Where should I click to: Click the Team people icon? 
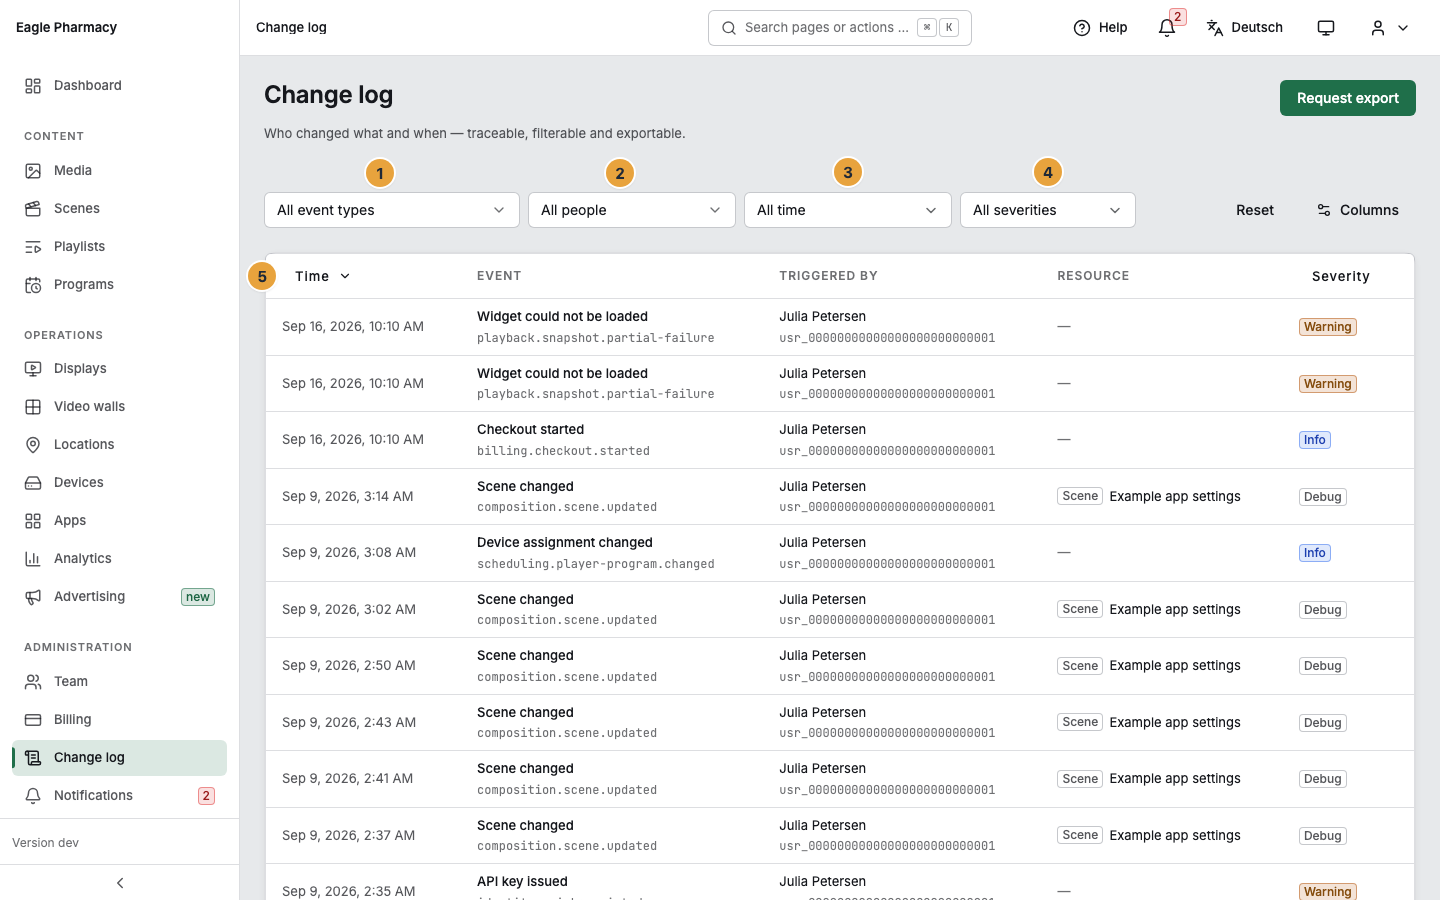33,682
